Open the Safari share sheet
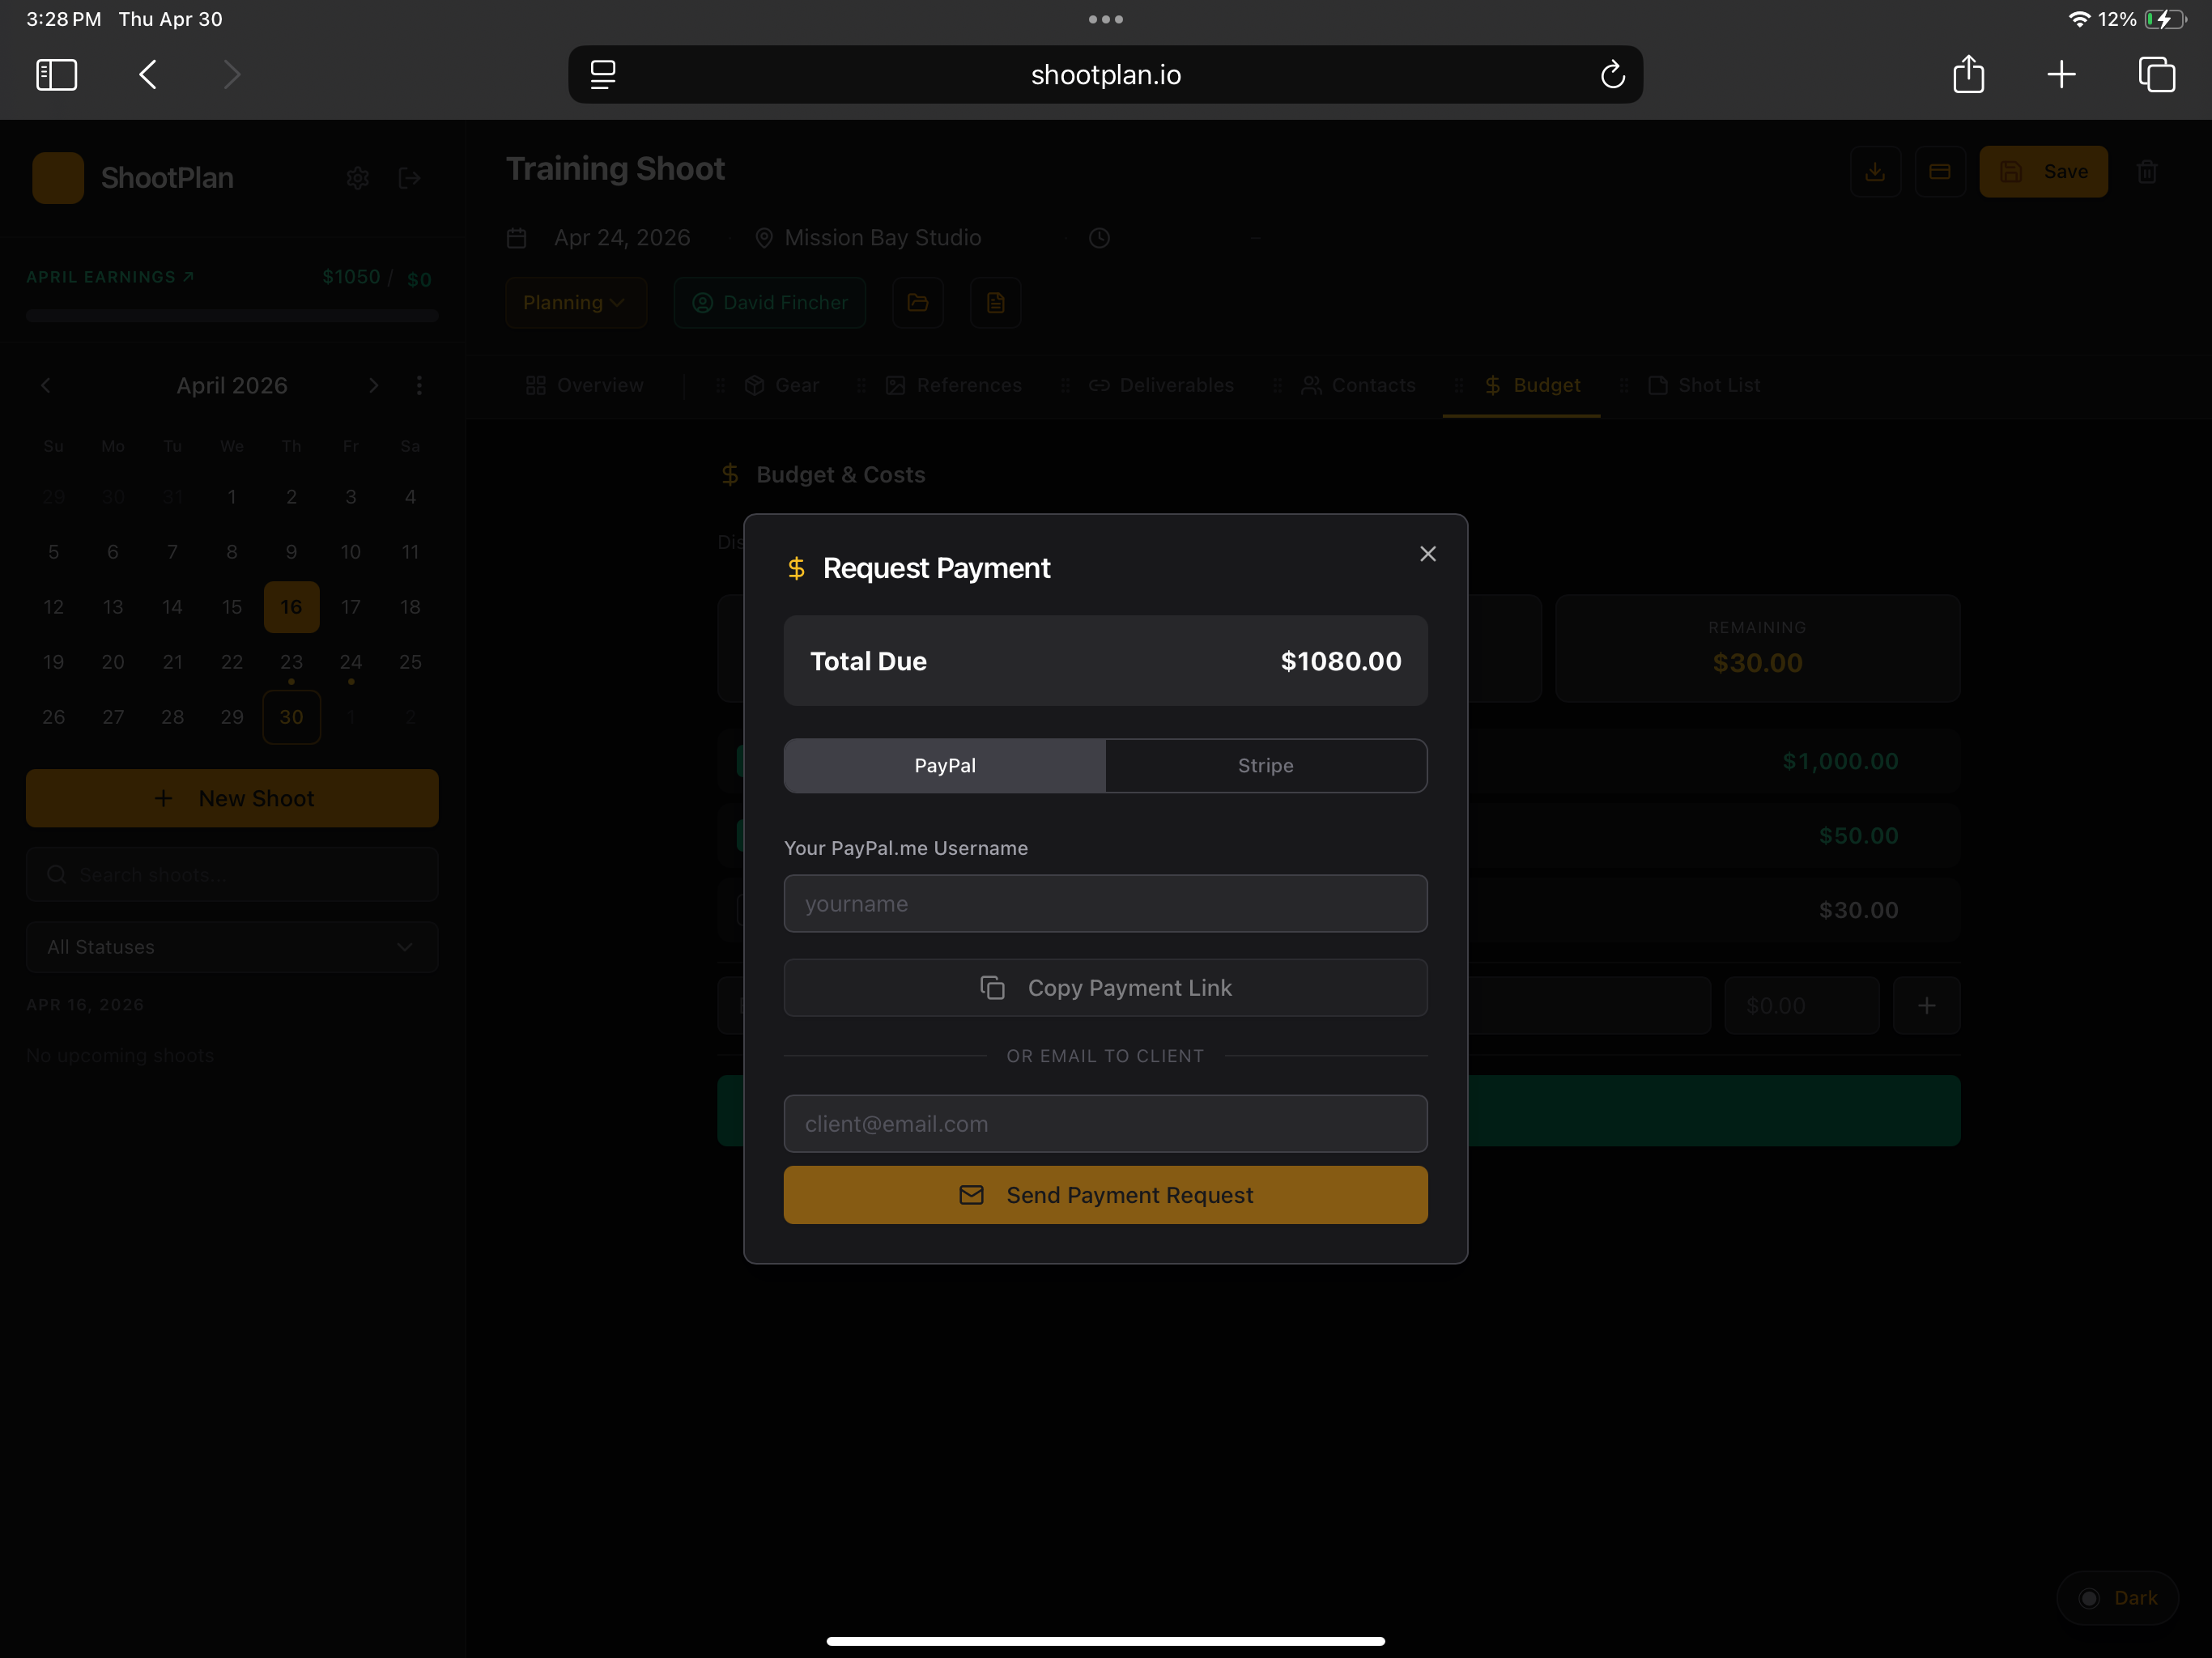The image size is (2212, 1658). 1968,74
